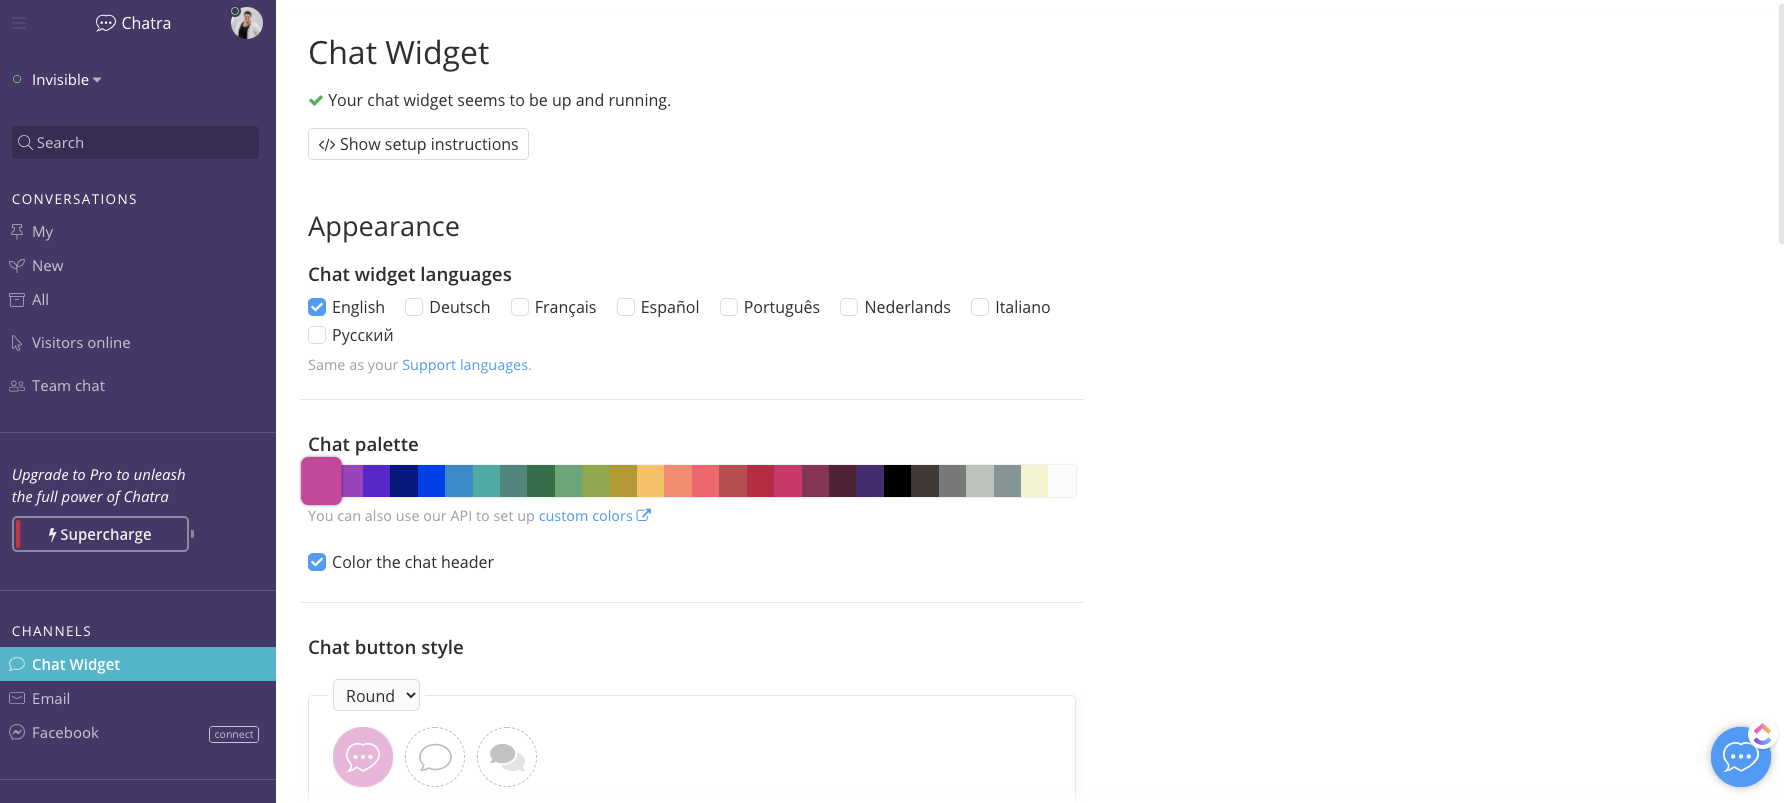Enable the Italiano language checkbox
The image size is (1784, 803).
click(980, 307)
